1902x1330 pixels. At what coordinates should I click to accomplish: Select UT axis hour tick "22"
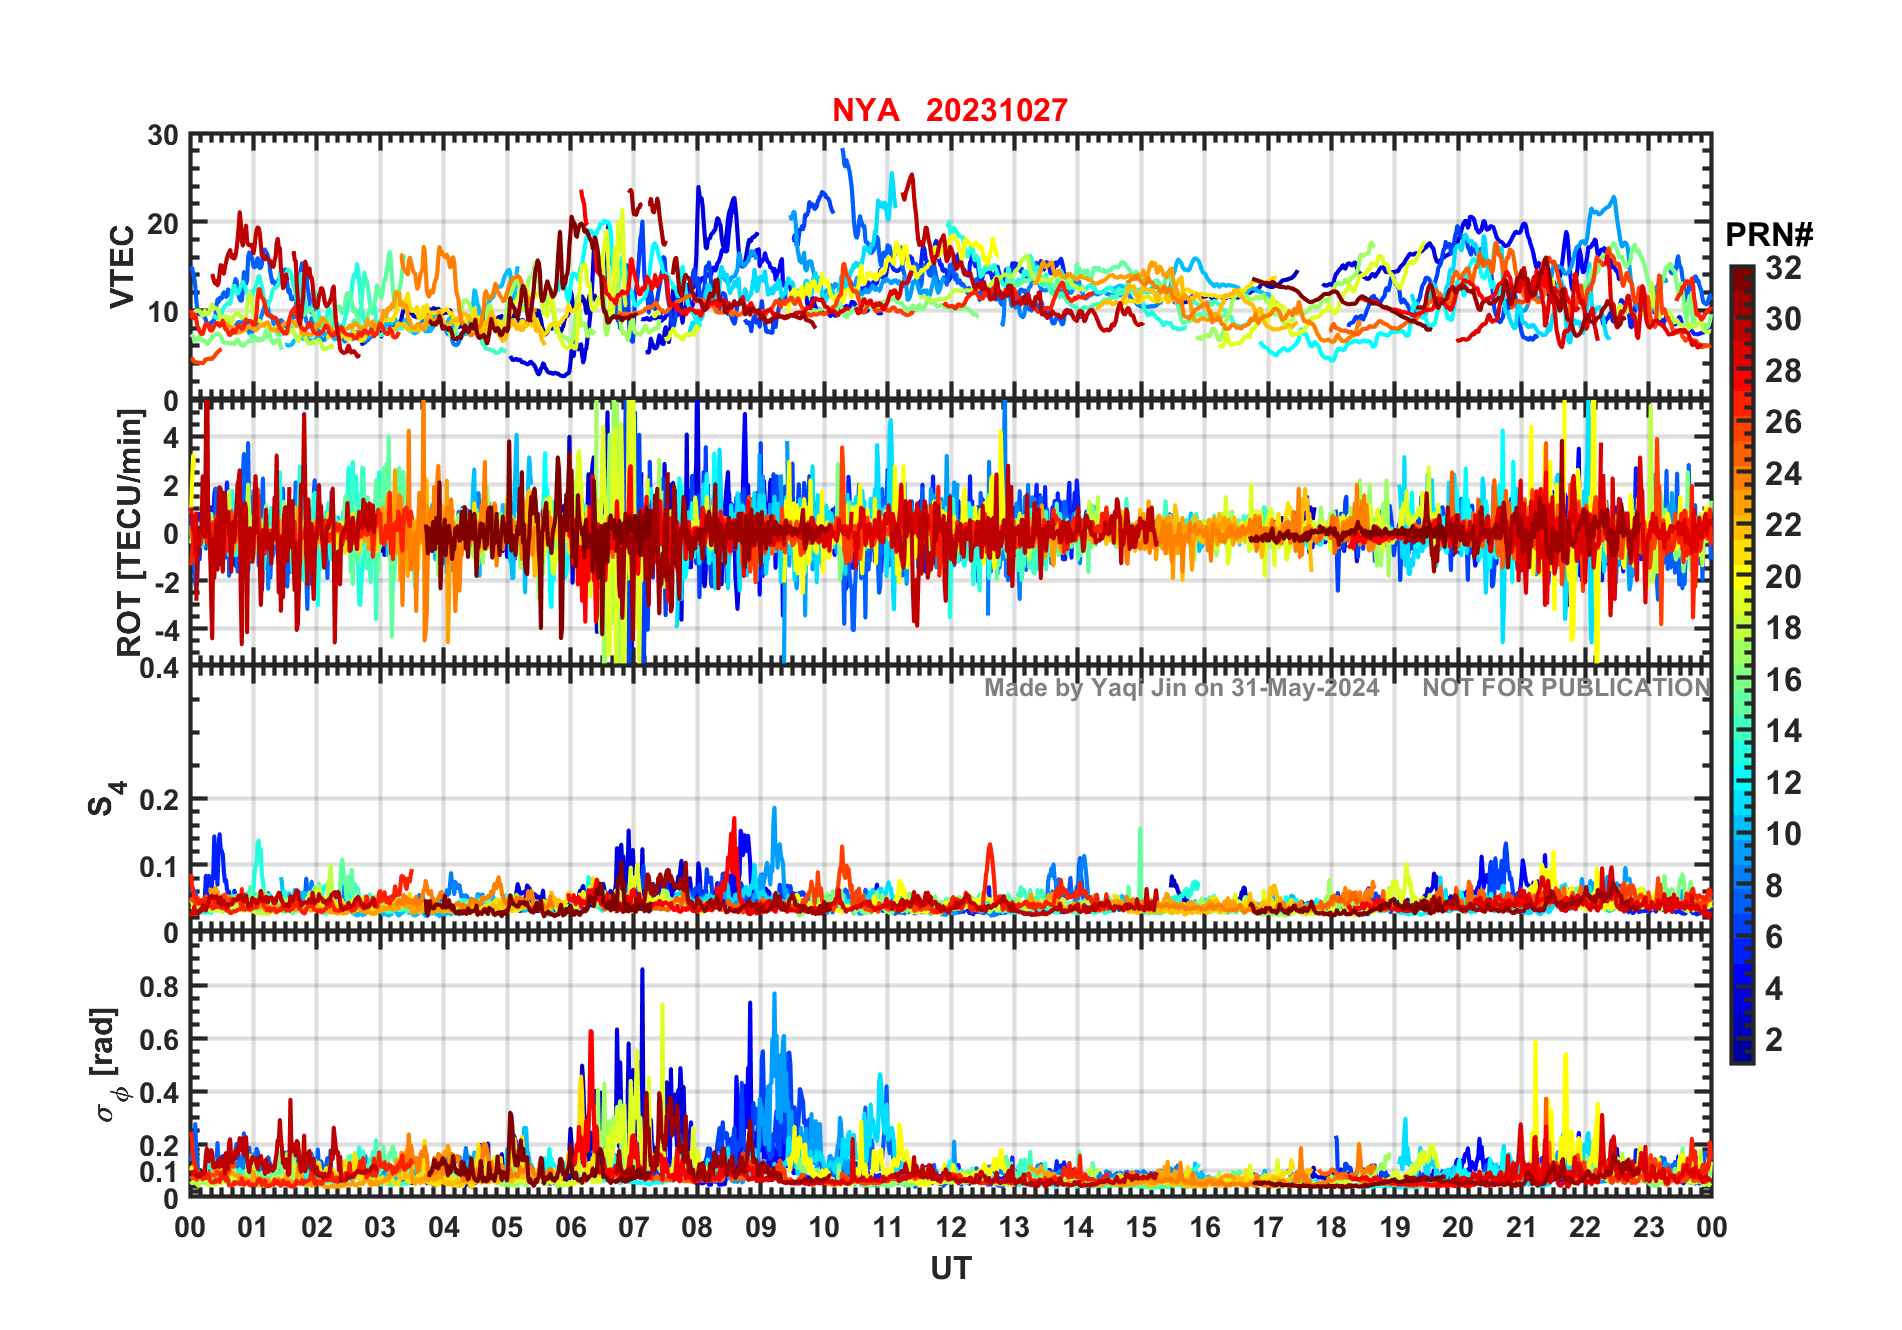pyautogui.click(x=1585, y=1228)
